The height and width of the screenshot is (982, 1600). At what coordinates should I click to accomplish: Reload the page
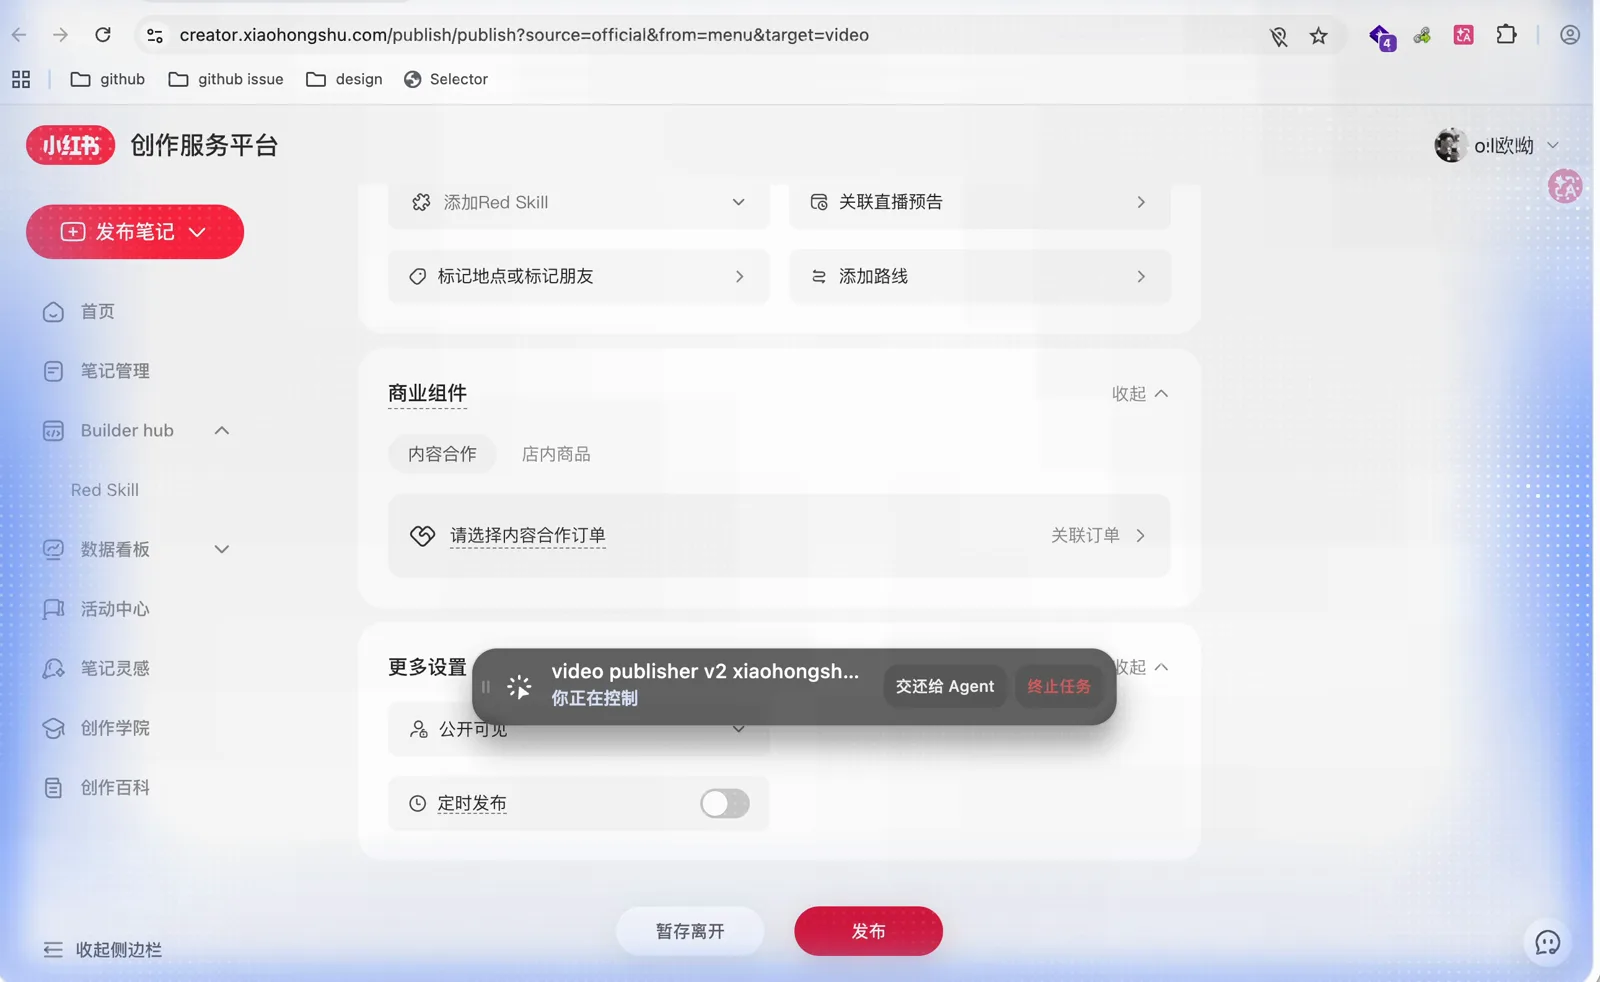point(103,35)
